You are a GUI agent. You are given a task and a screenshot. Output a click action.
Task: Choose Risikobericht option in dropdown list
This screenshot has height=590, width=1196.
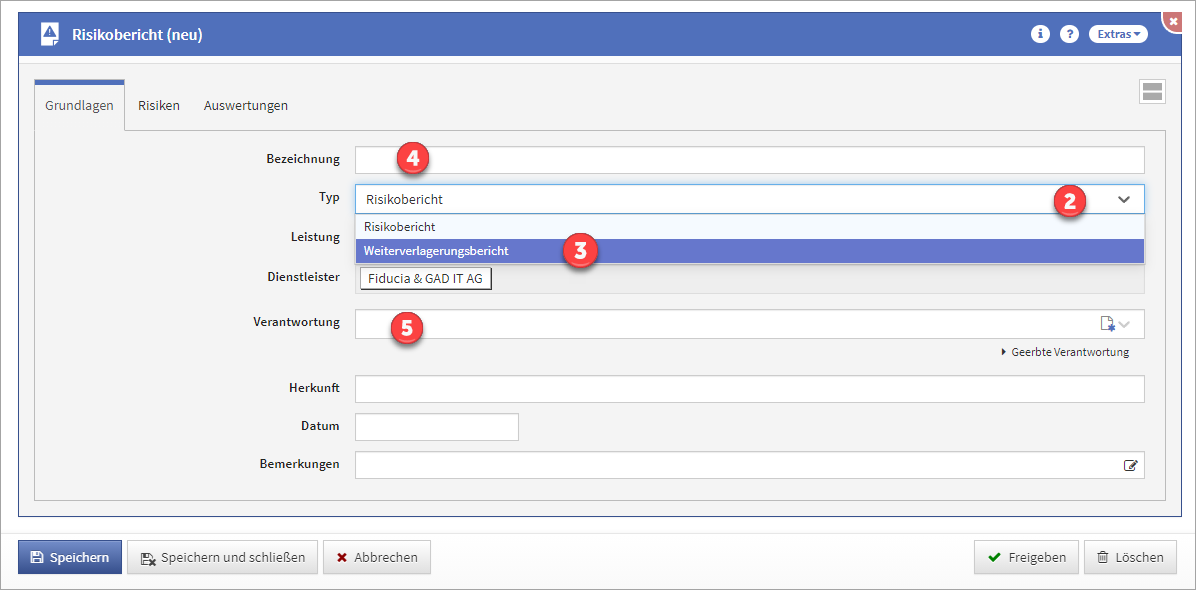pos(400,227)
